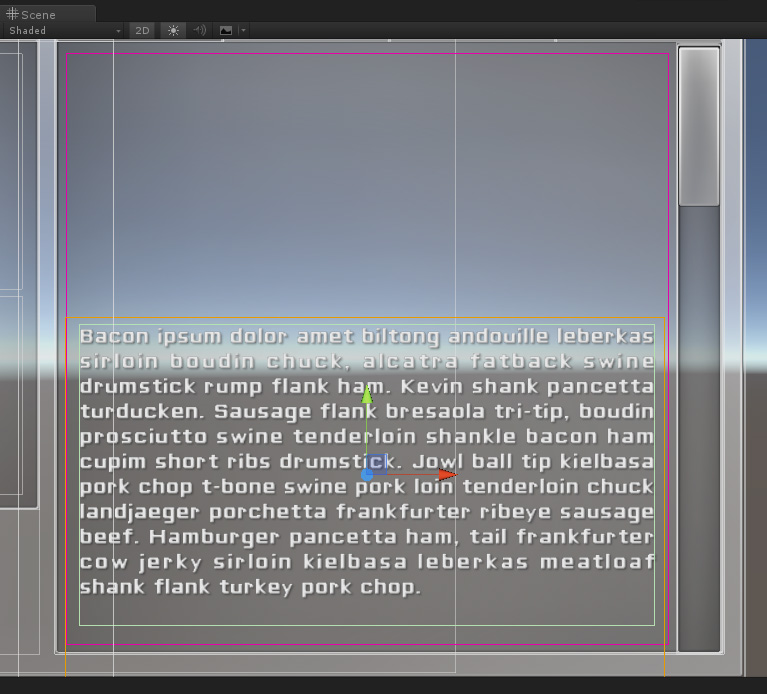Grab the red X-axis gizmo arrow
767x694 pixels.
[x=446, y=475]
